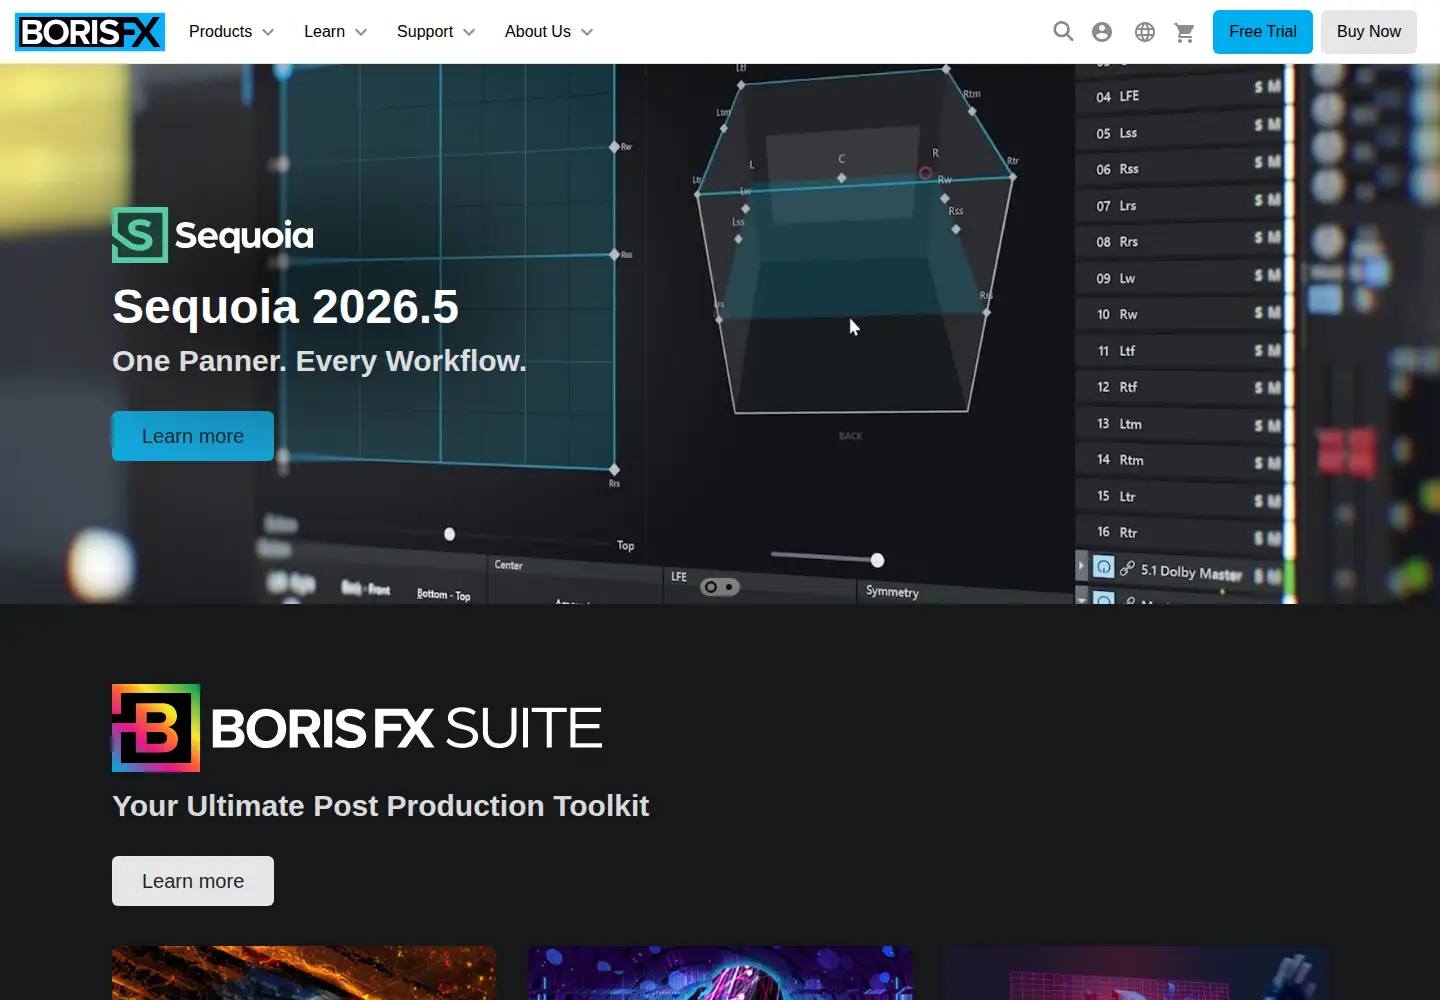Expand the About Us menu
The image size is (1440, 1000).
pyautogui.click(x=549, y=32)
